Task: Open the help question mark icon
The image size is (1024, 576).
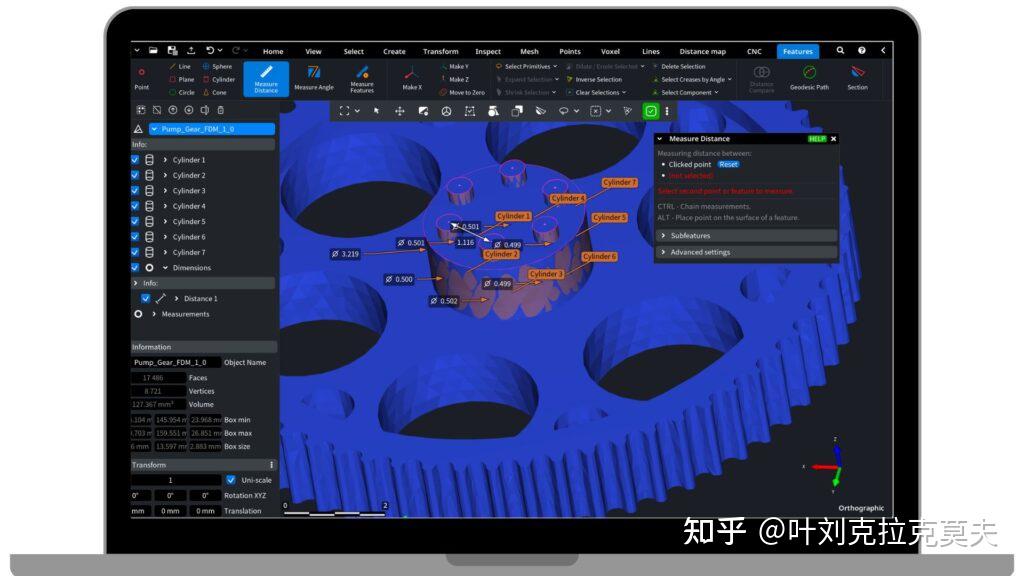Action: coord(861,50)
